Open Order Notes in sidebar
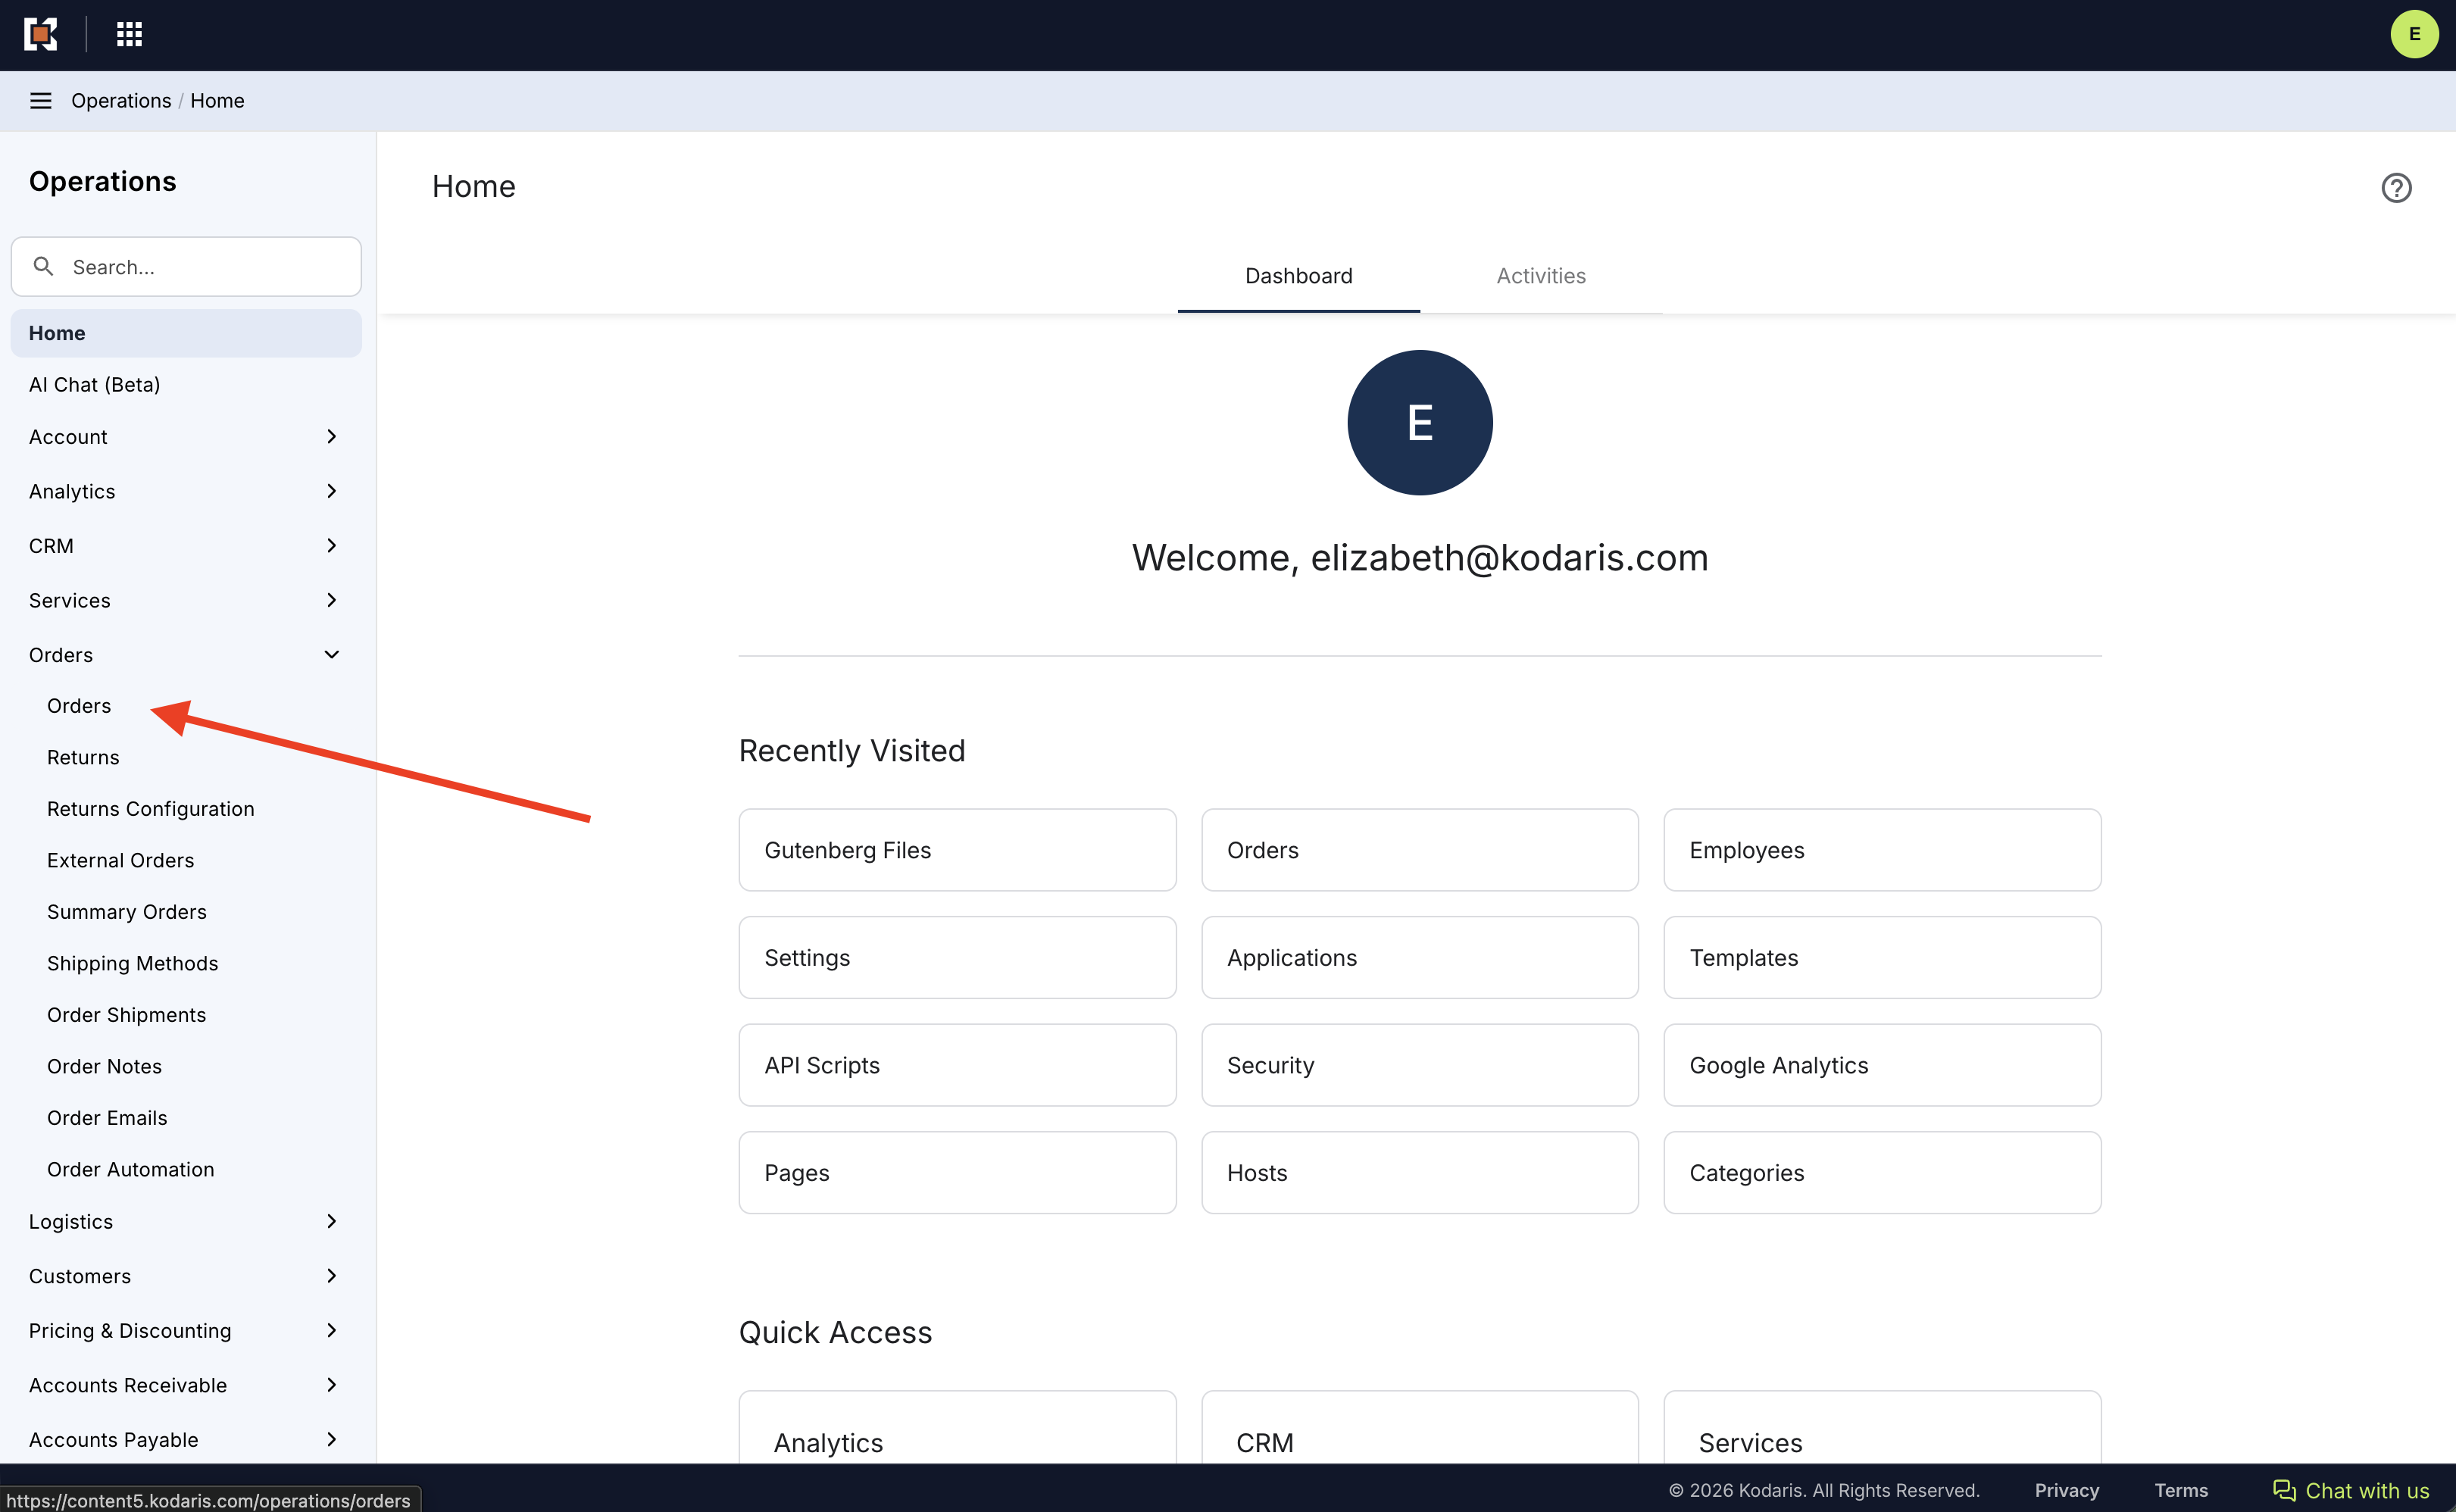Screen dimensions: 2456x1512 105,1067
